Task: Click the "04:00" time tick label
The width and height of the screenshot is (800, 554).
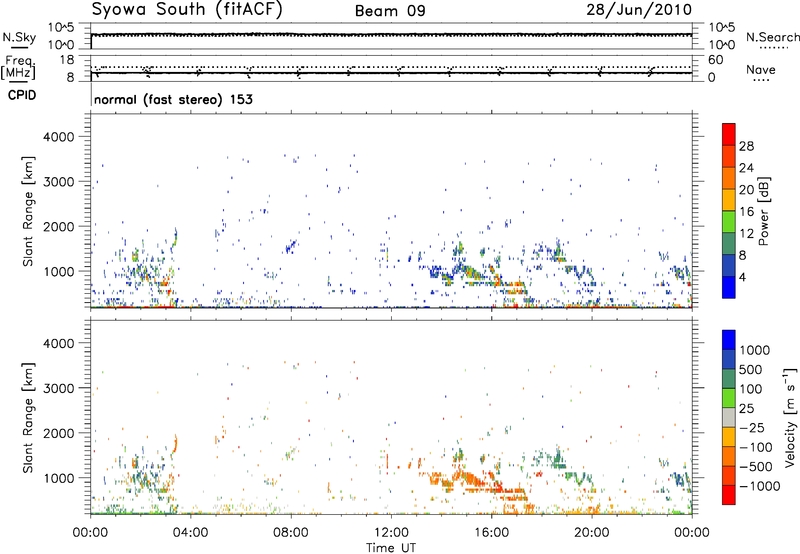Action: click(x=190, y=533)
